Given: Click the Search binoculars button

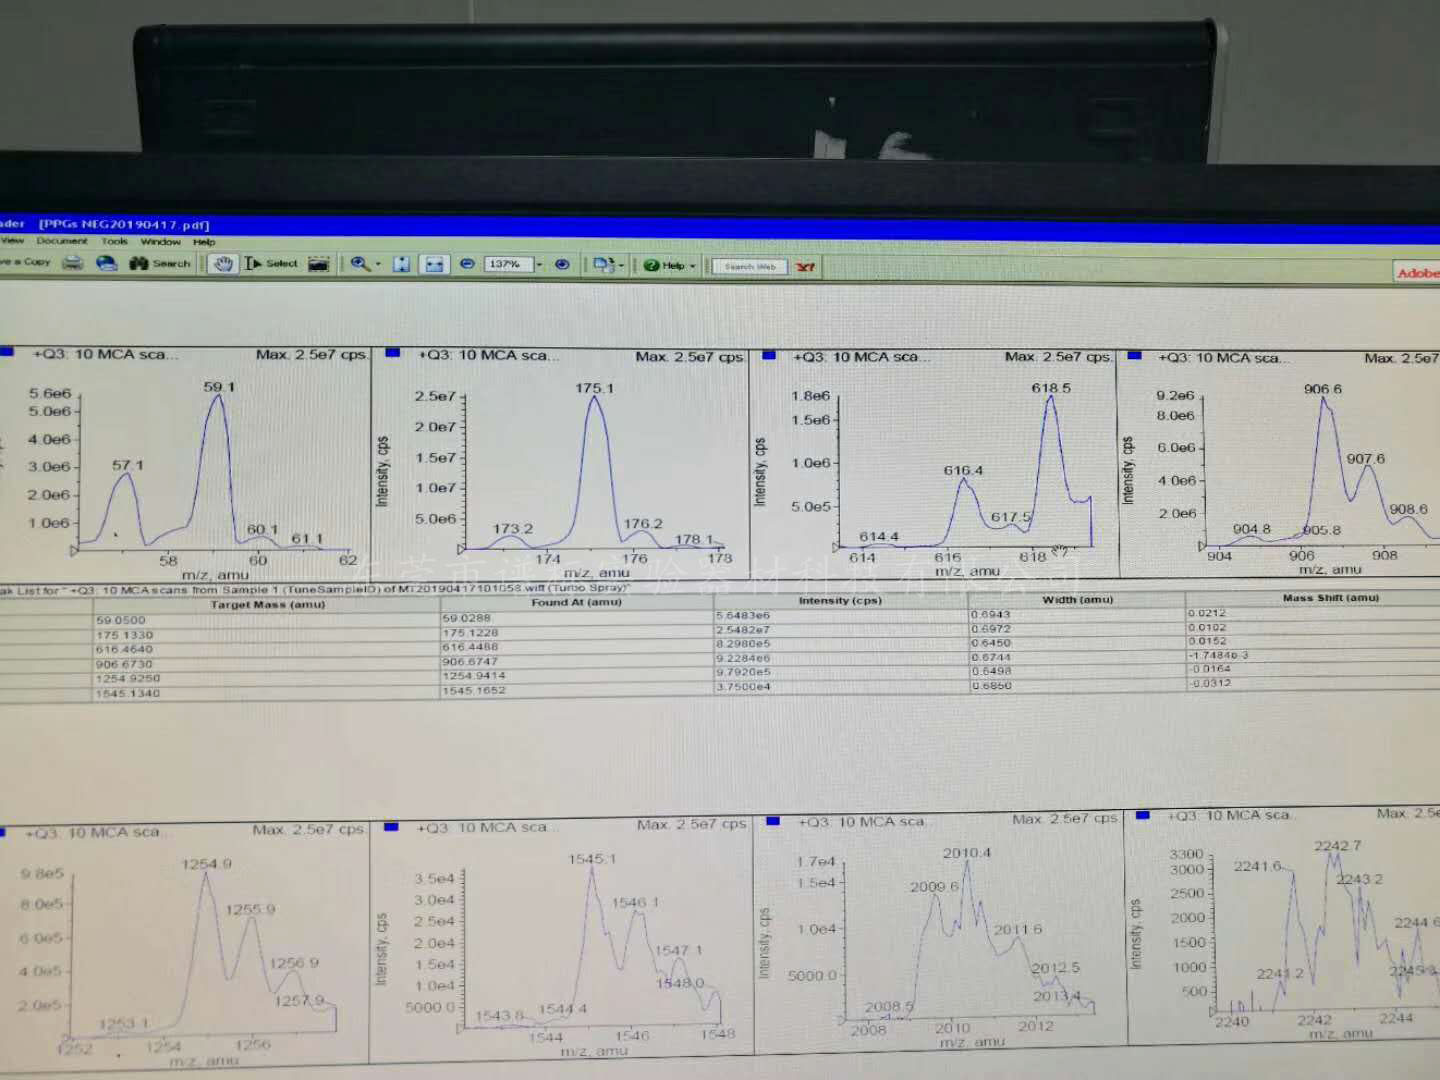Looking at the screenshot, I should (160, 263).
